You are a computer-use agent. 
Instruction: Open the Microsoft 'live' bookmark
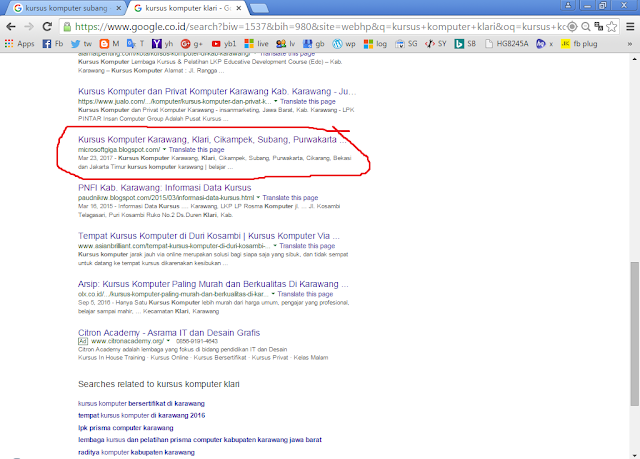[x=256, y=44]
